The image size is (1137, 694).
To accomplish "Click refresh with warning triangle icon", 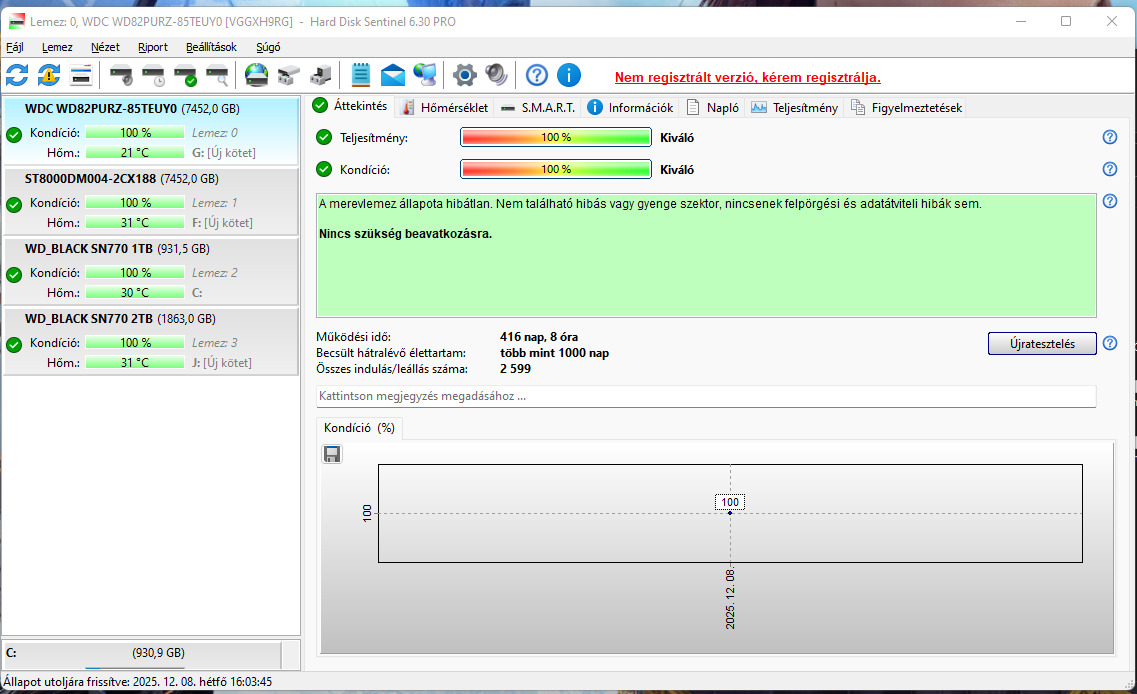I will pyautogui.click(x=49, y=75).
